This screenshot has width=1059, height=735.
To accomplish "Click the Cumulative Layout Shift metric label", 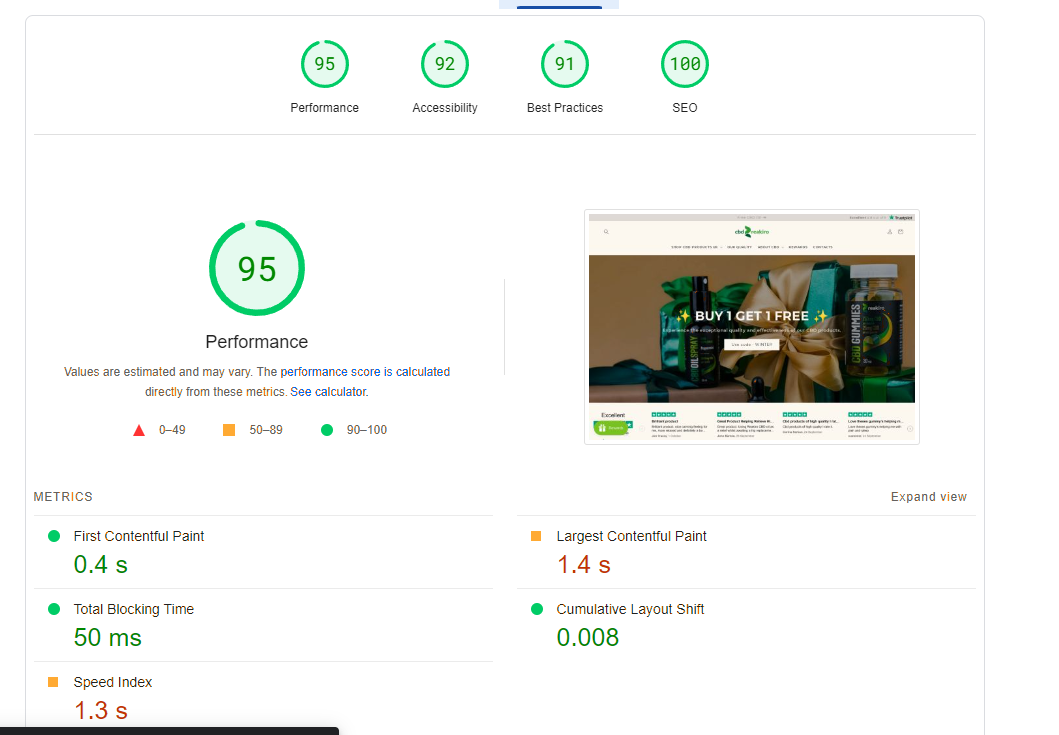I will click(x=630, y=609).
